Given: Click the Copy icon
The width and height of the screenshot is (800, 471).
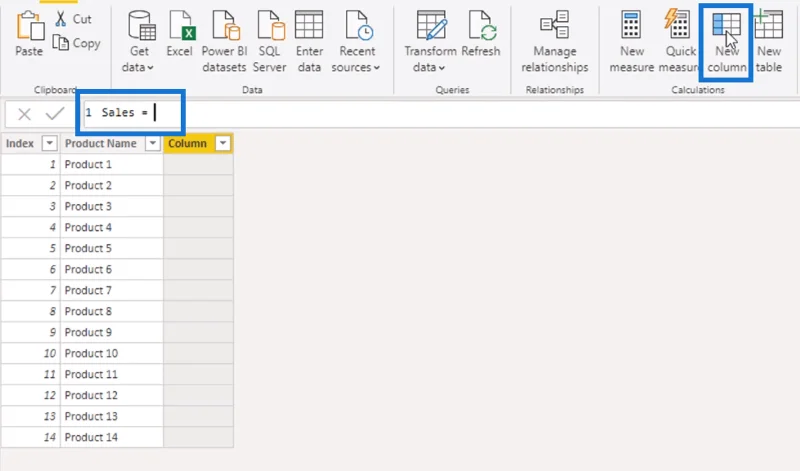Looking at the screenshot, I should coord(61,43).
